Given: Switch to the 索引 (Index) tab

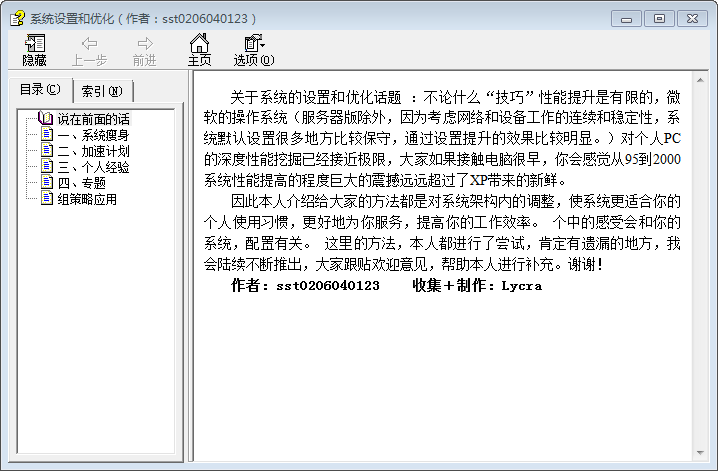Looking at the screenshot, I should (x=102, y=91).
